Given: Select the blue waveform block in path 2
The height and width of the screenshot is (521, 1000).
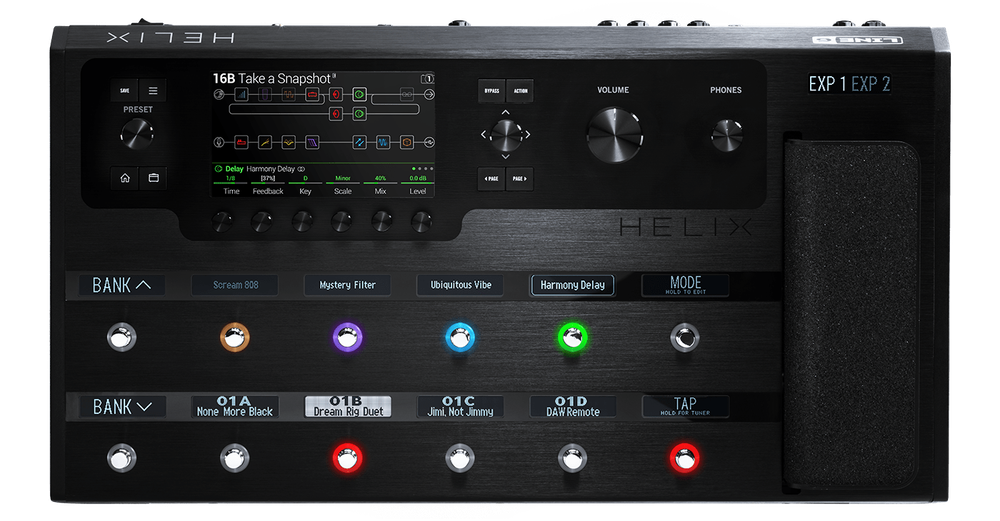Looking at the screenshot, I should tap(383, 142).
